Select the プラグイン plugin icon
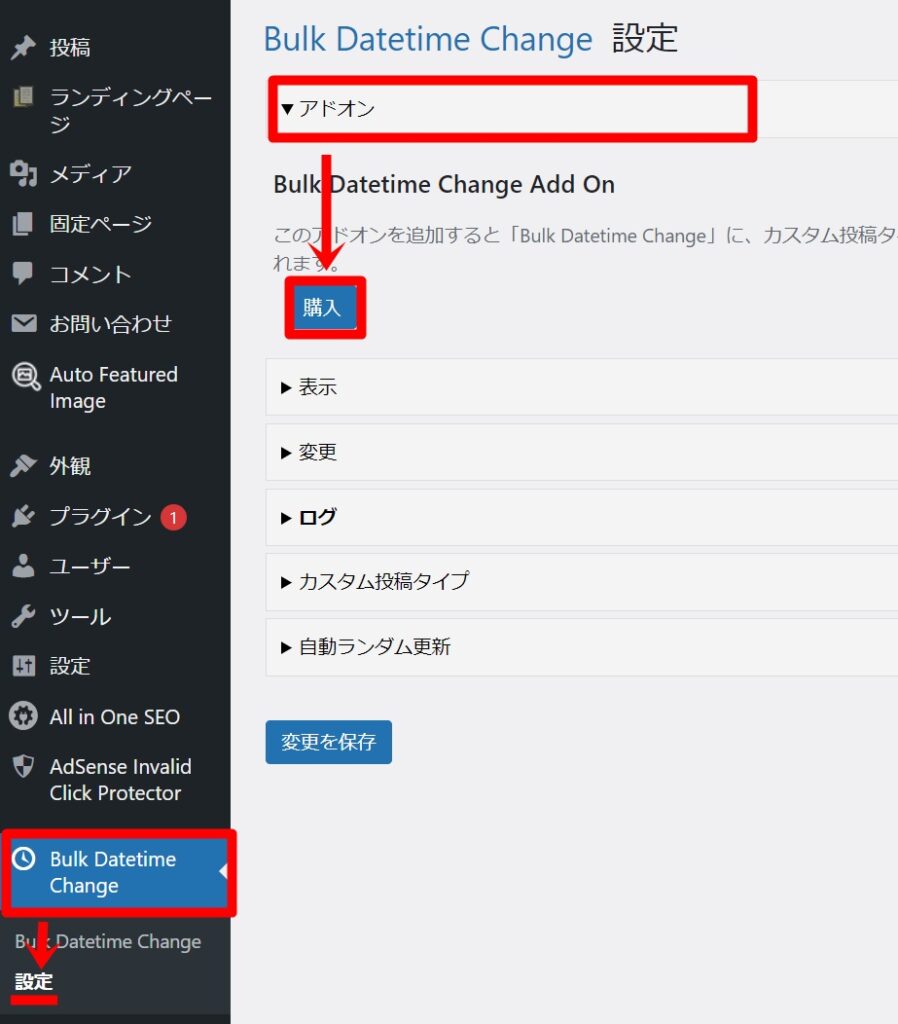 coord(21,516)
